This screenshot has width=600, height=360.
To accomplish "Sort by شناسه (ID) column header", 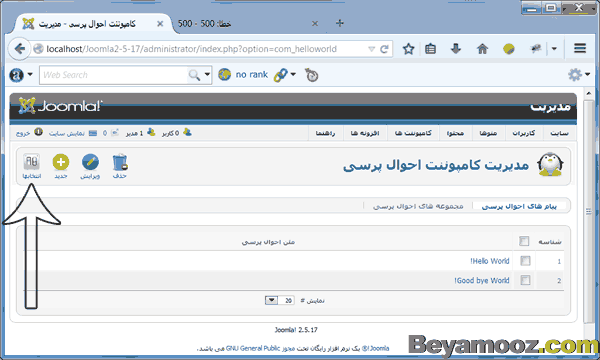I will click(x=550, y=242).
